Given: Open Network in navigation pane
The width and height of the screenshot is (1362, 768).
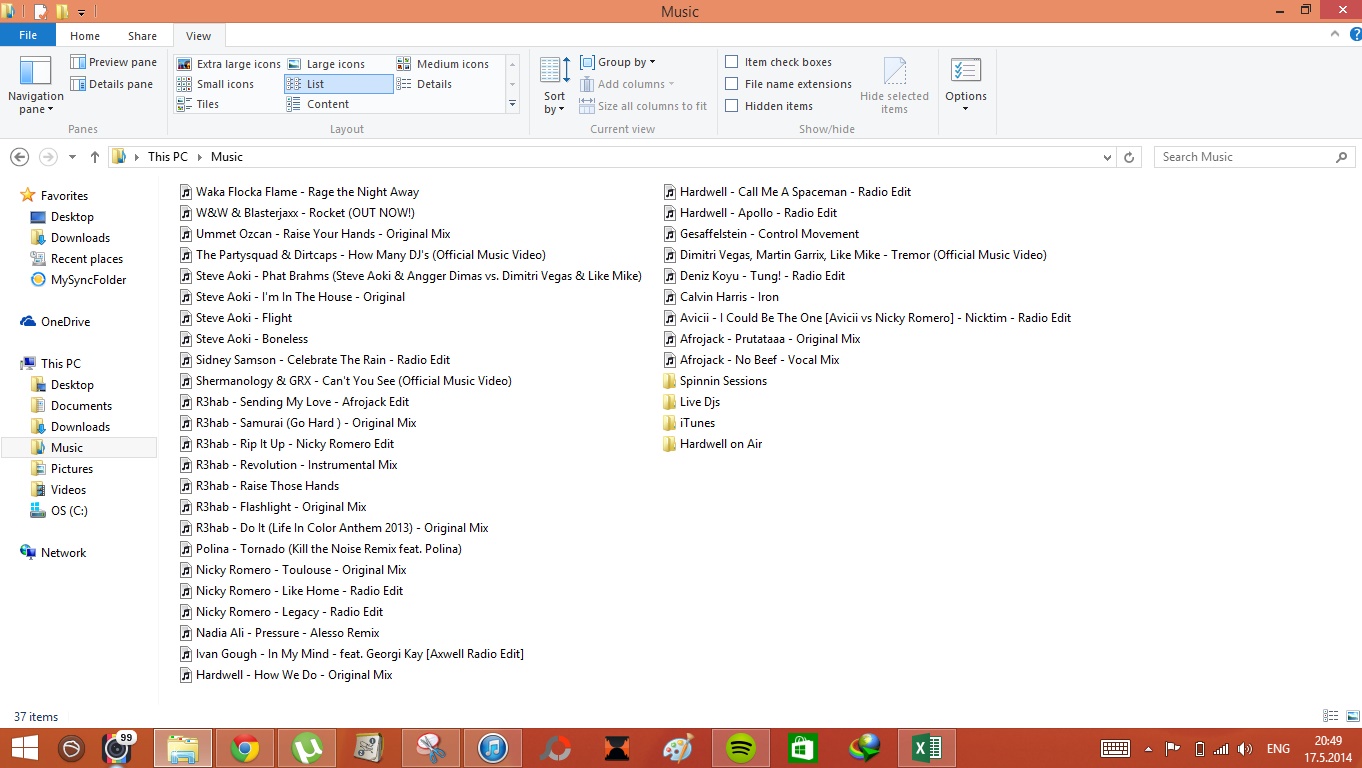Looking at the screenshot, I should tap(63, 553).
